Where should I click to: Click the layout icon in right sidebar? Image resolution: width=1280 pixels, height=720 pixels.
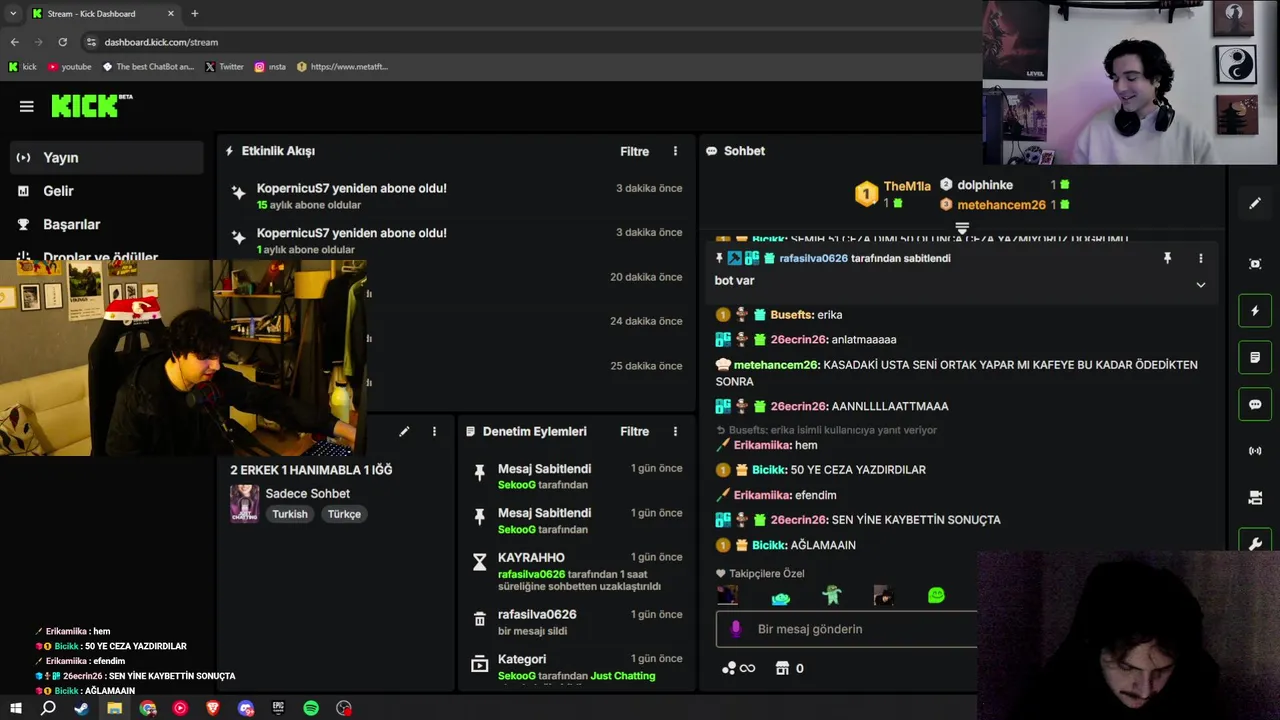pos(1255,498)
